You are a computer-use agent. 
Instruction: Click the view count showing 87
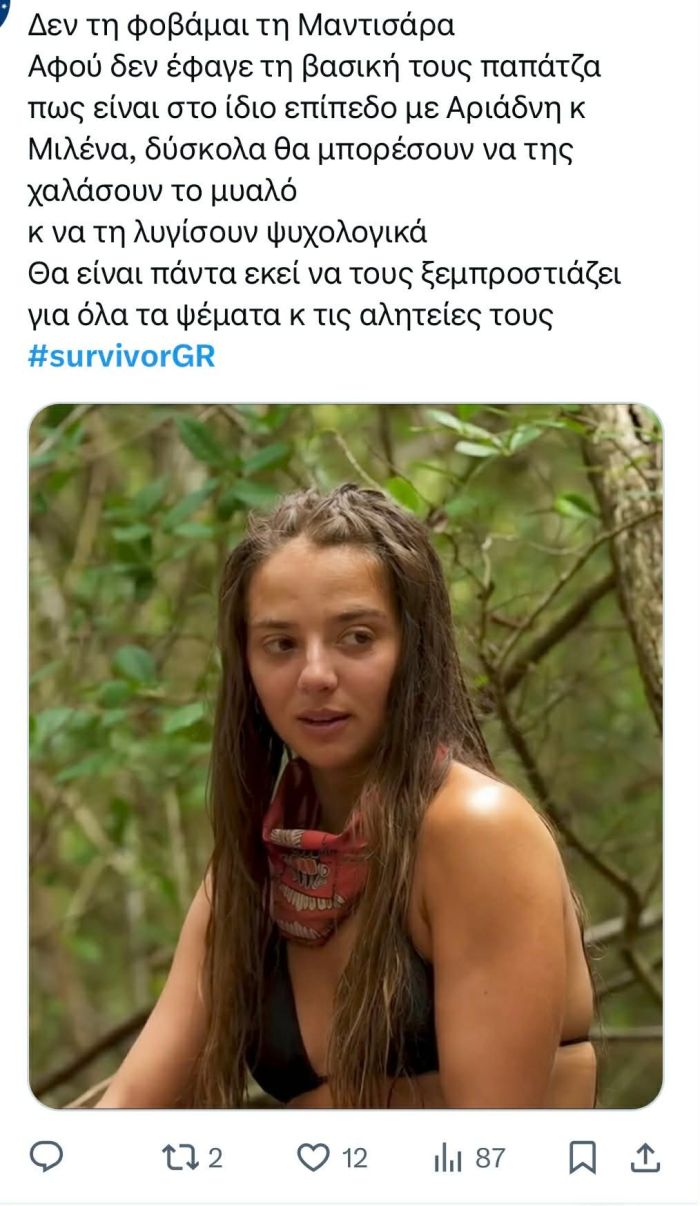pos(489,1158)
